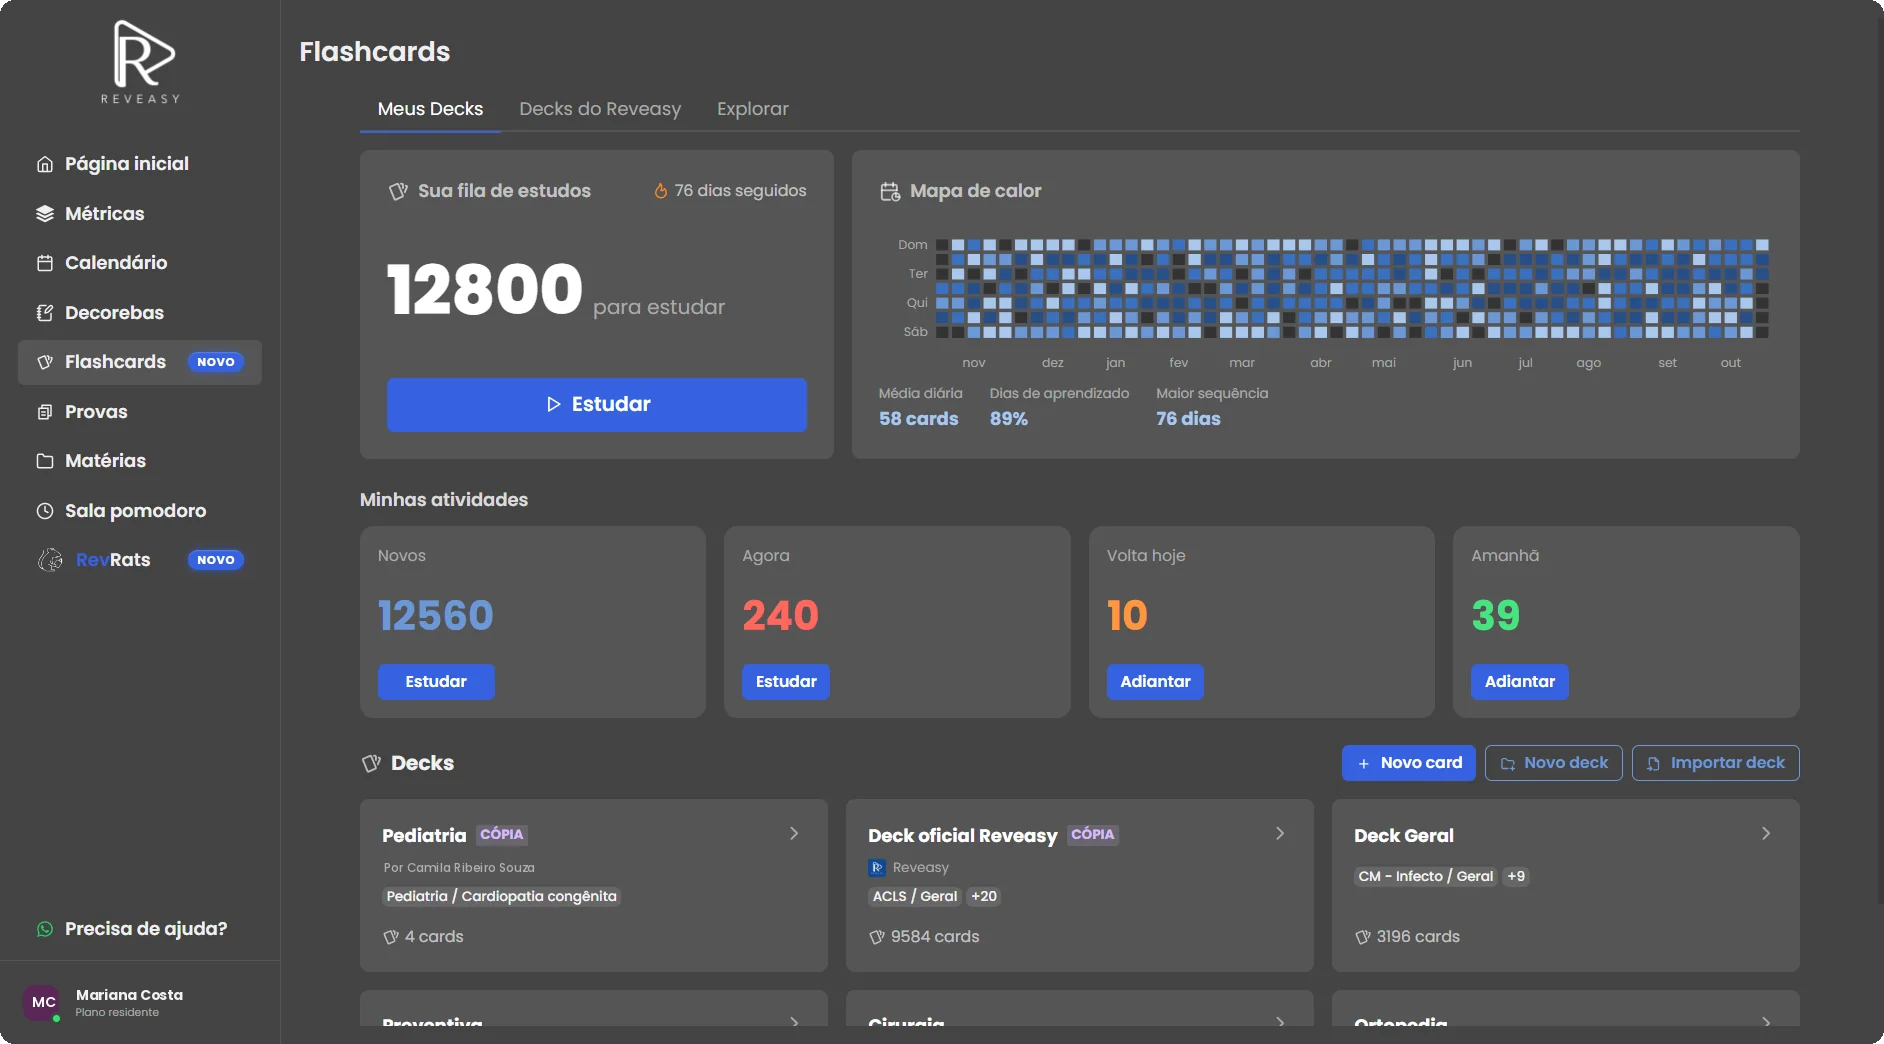Click the Pediatria / Cardiopatia congênita tag
This screenshot has height=1044, width=1884.
coord(502,896)
